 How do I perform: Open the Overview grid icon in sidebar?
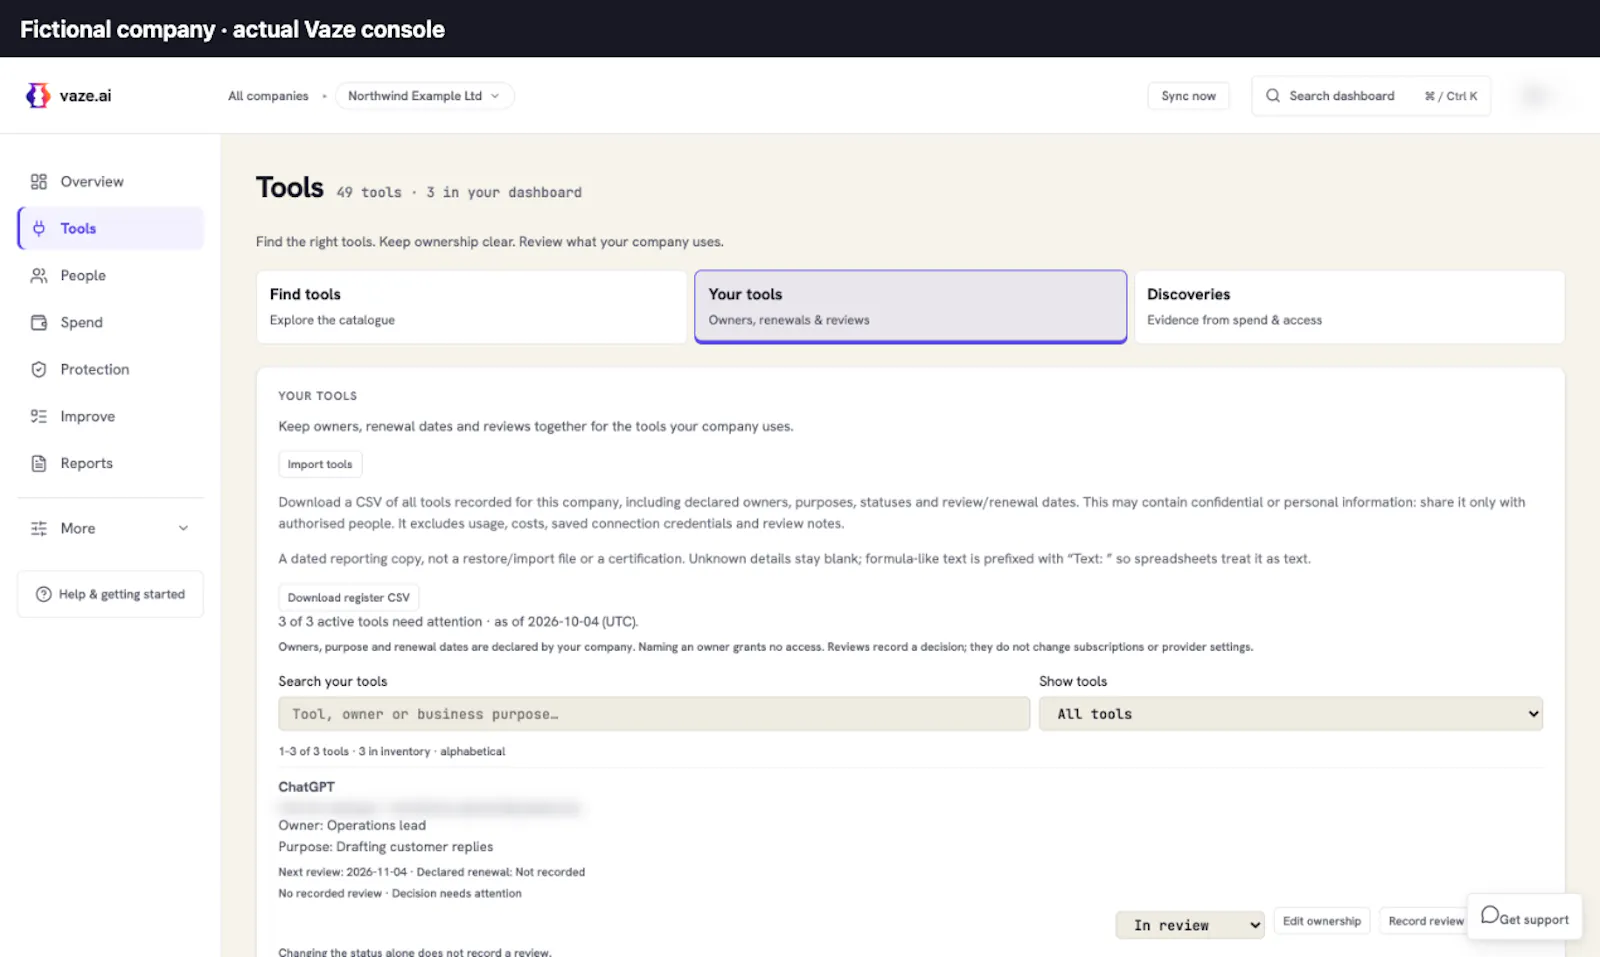[39, 181]
